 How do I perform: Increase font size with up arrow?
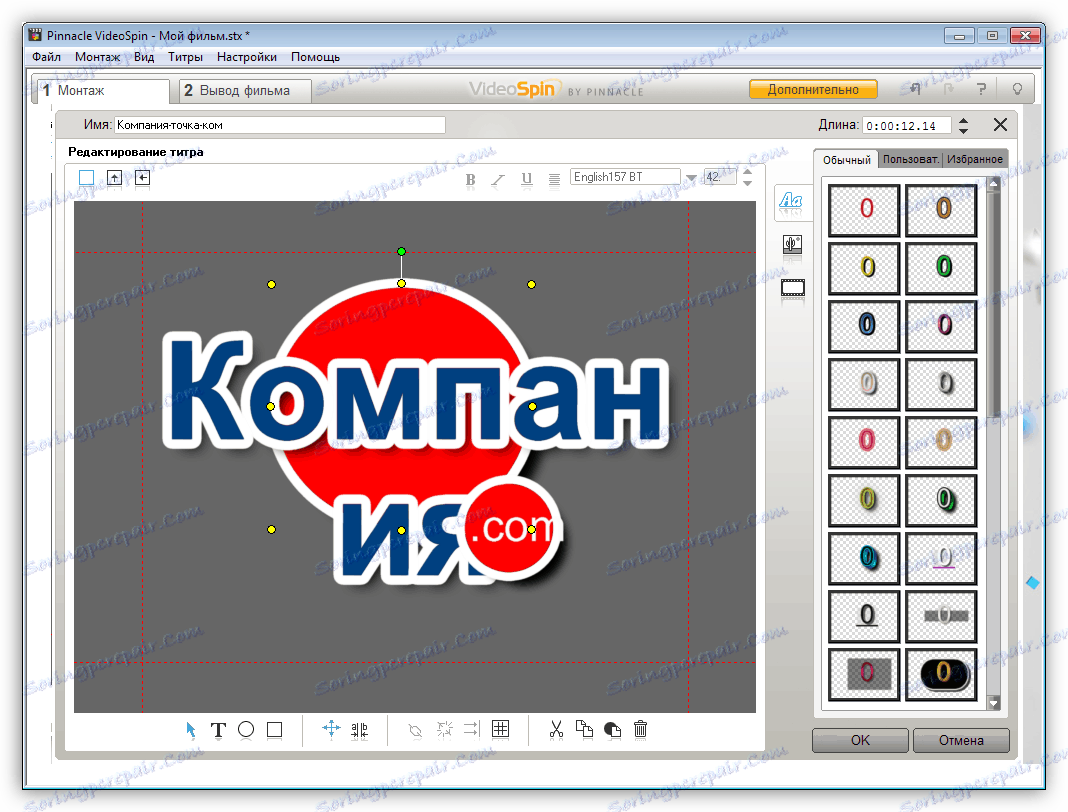747,172
